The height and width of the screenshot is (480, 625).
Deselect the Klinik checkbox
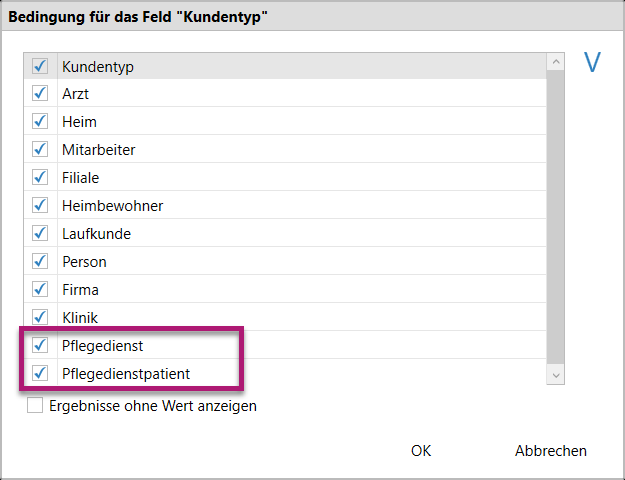pos(41,318)
